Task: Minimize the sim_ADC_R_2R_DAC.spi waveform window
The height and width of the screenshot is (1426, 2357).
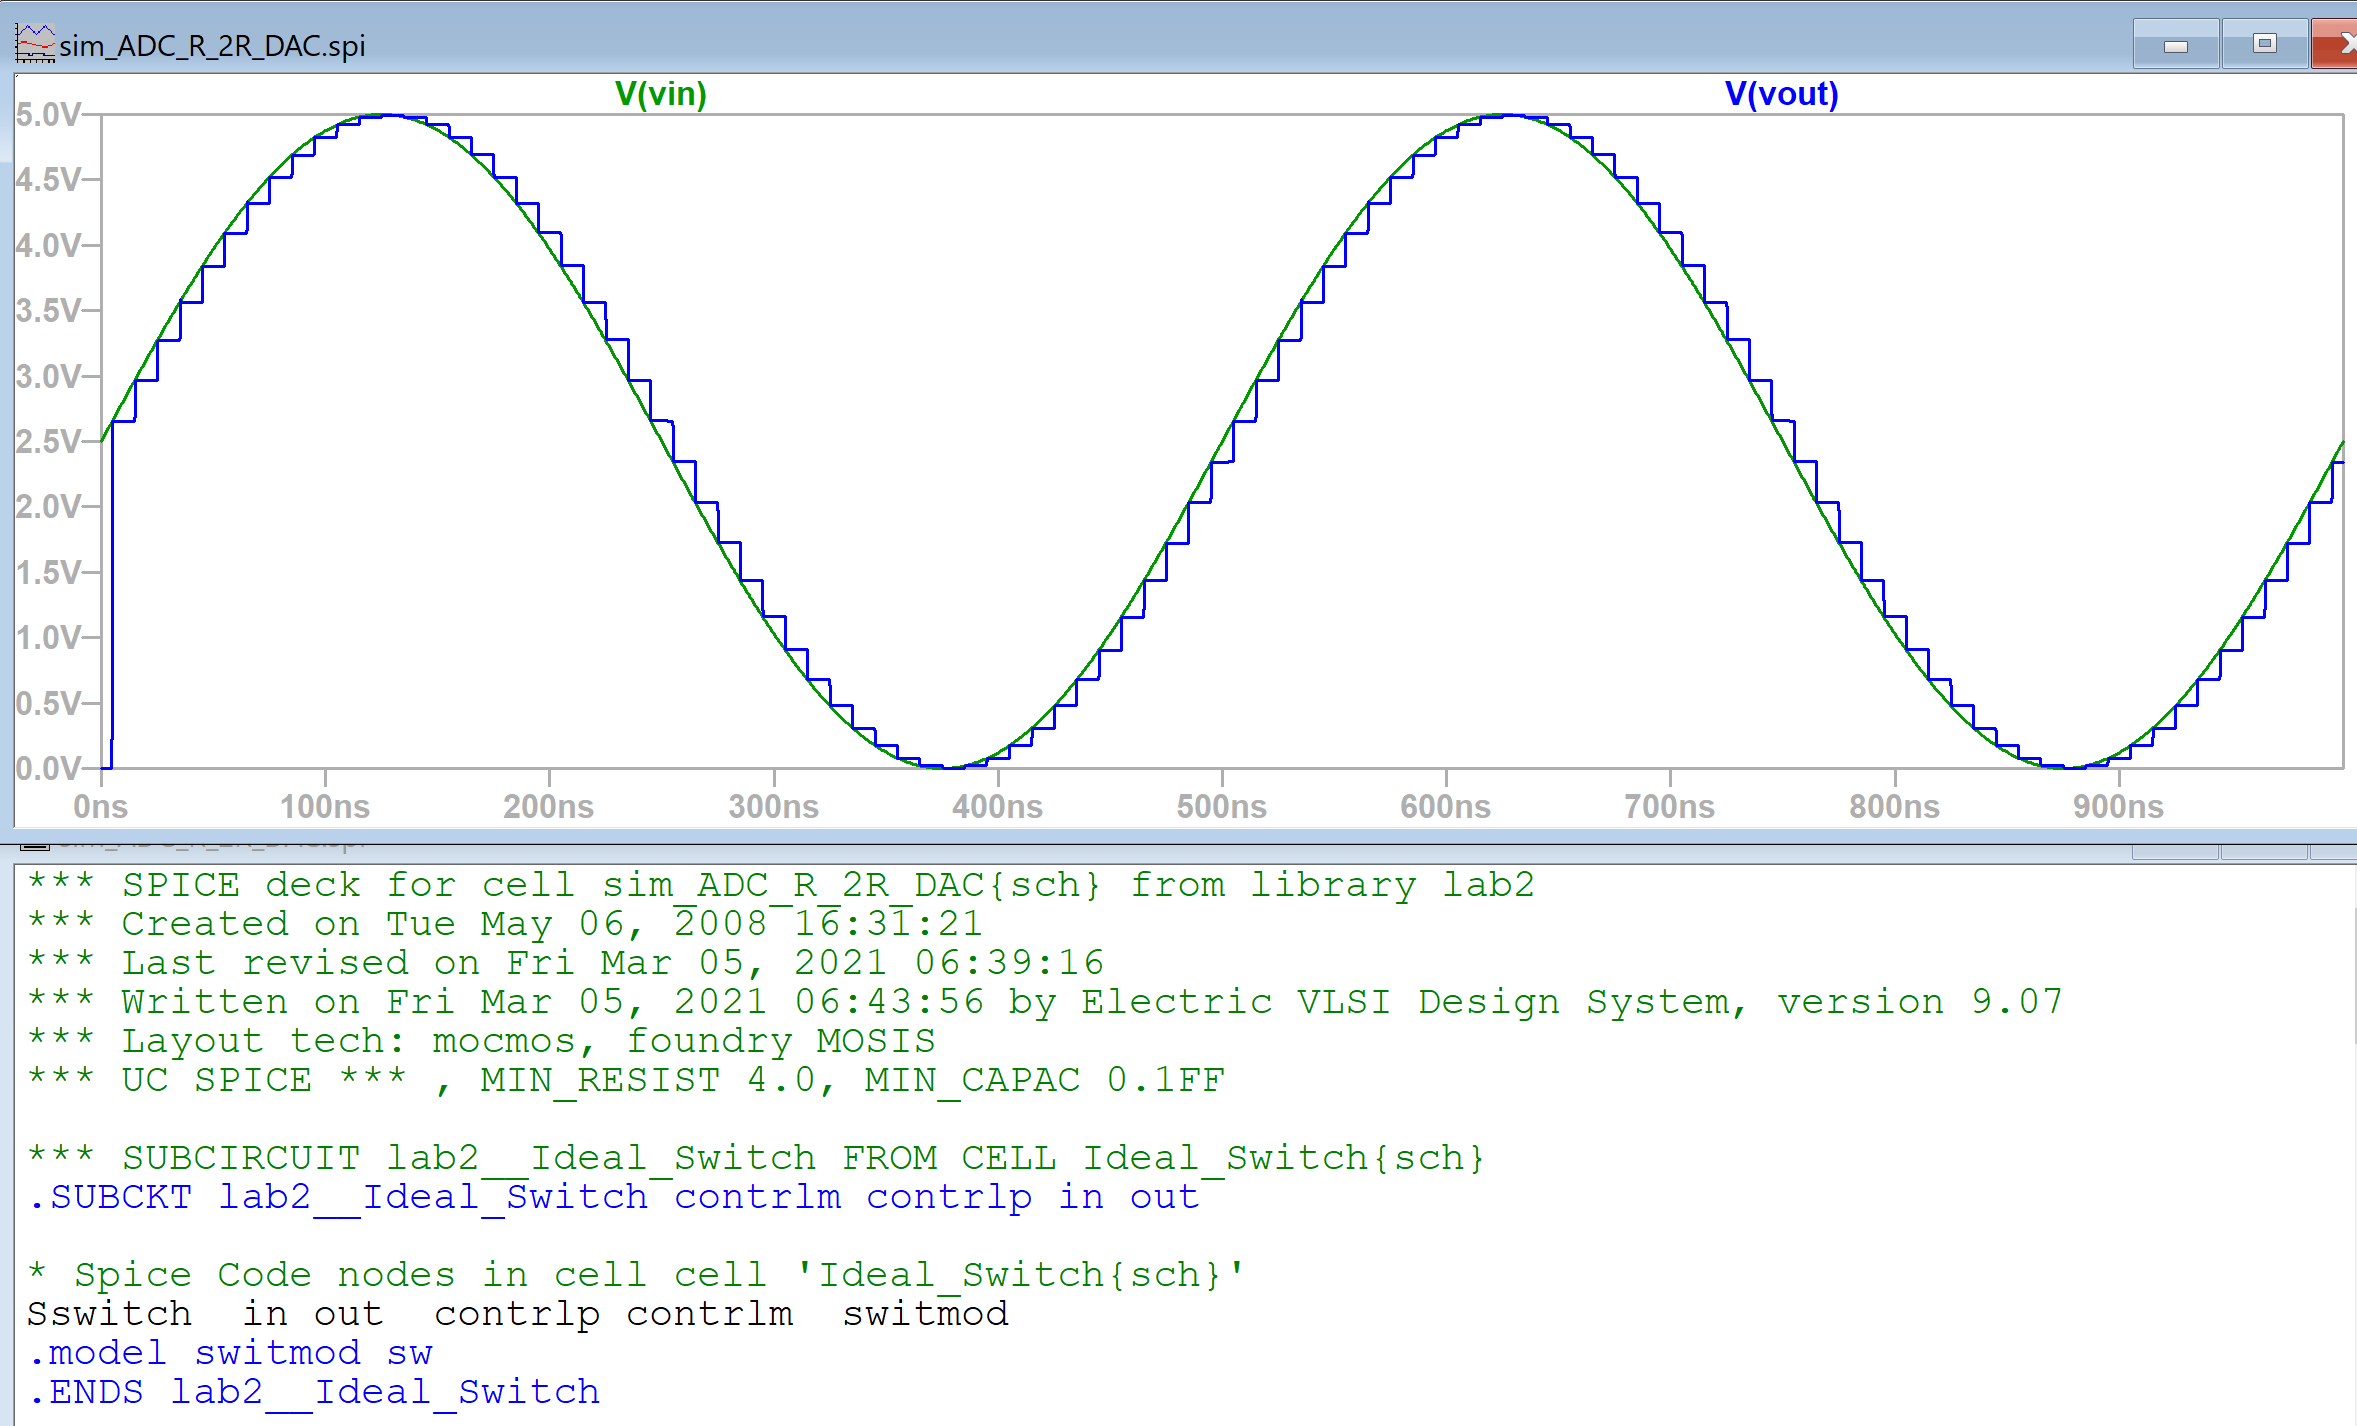Action: coord(2176,43)
